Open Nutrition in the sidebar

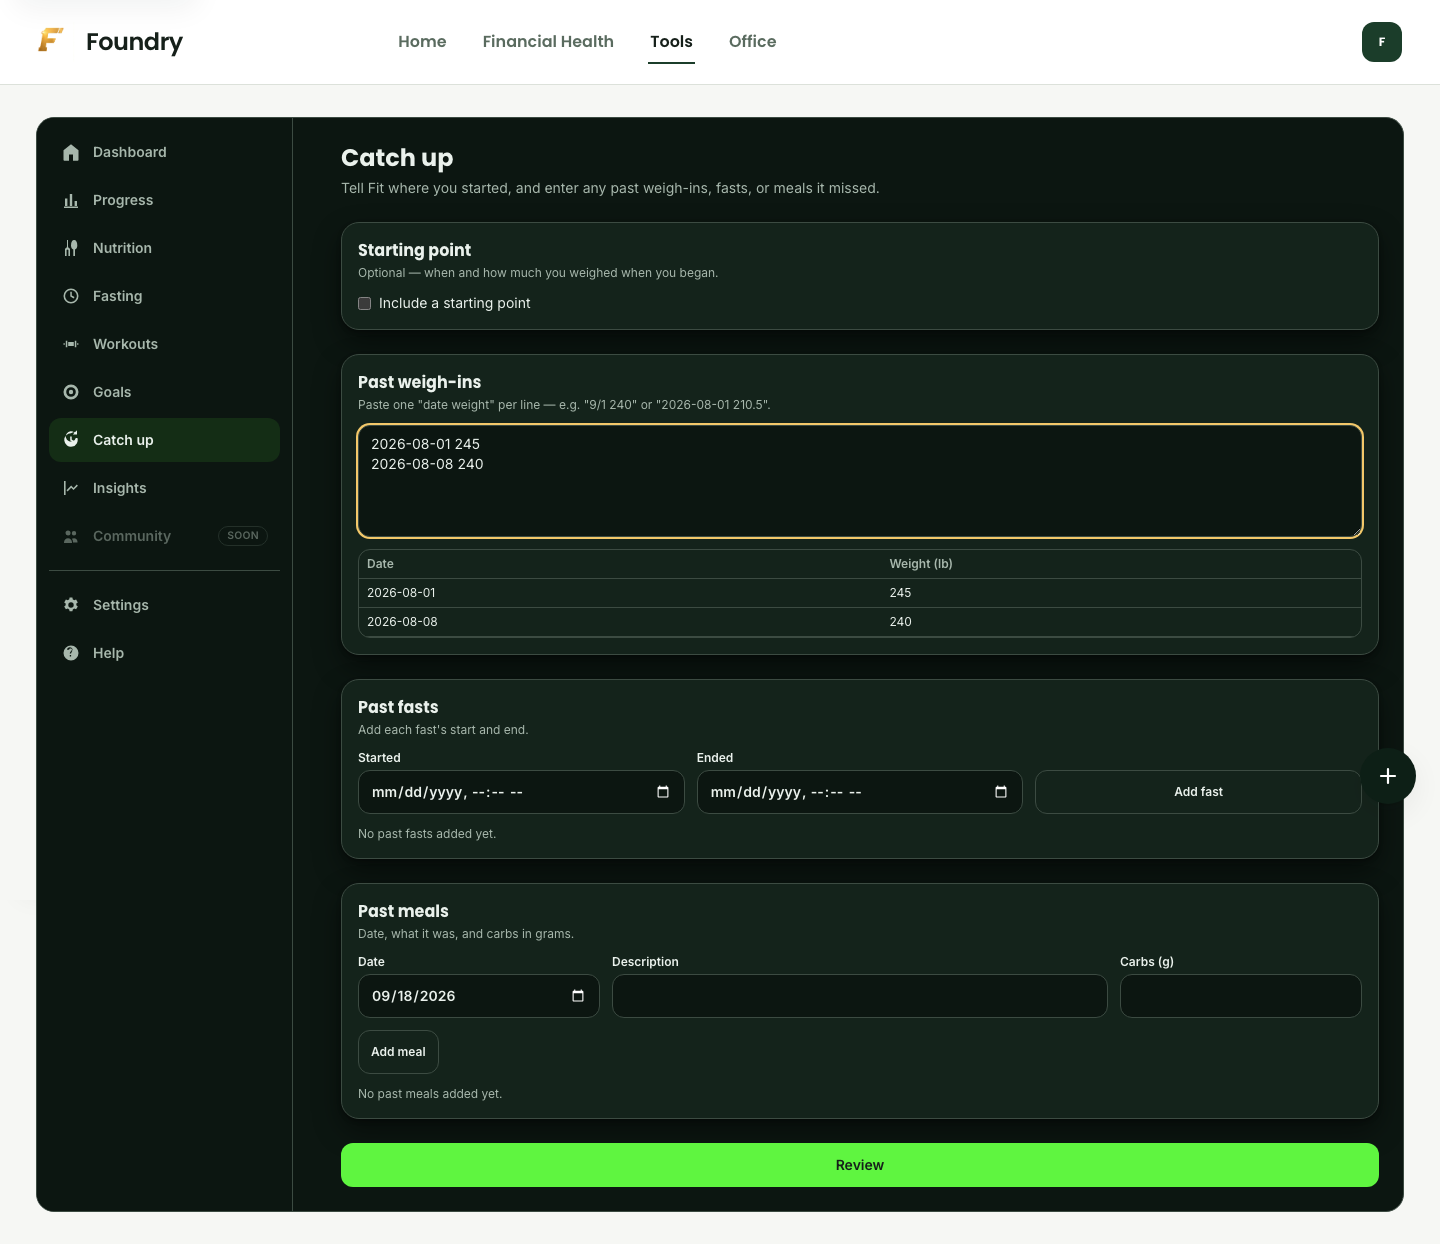(164, 248)
